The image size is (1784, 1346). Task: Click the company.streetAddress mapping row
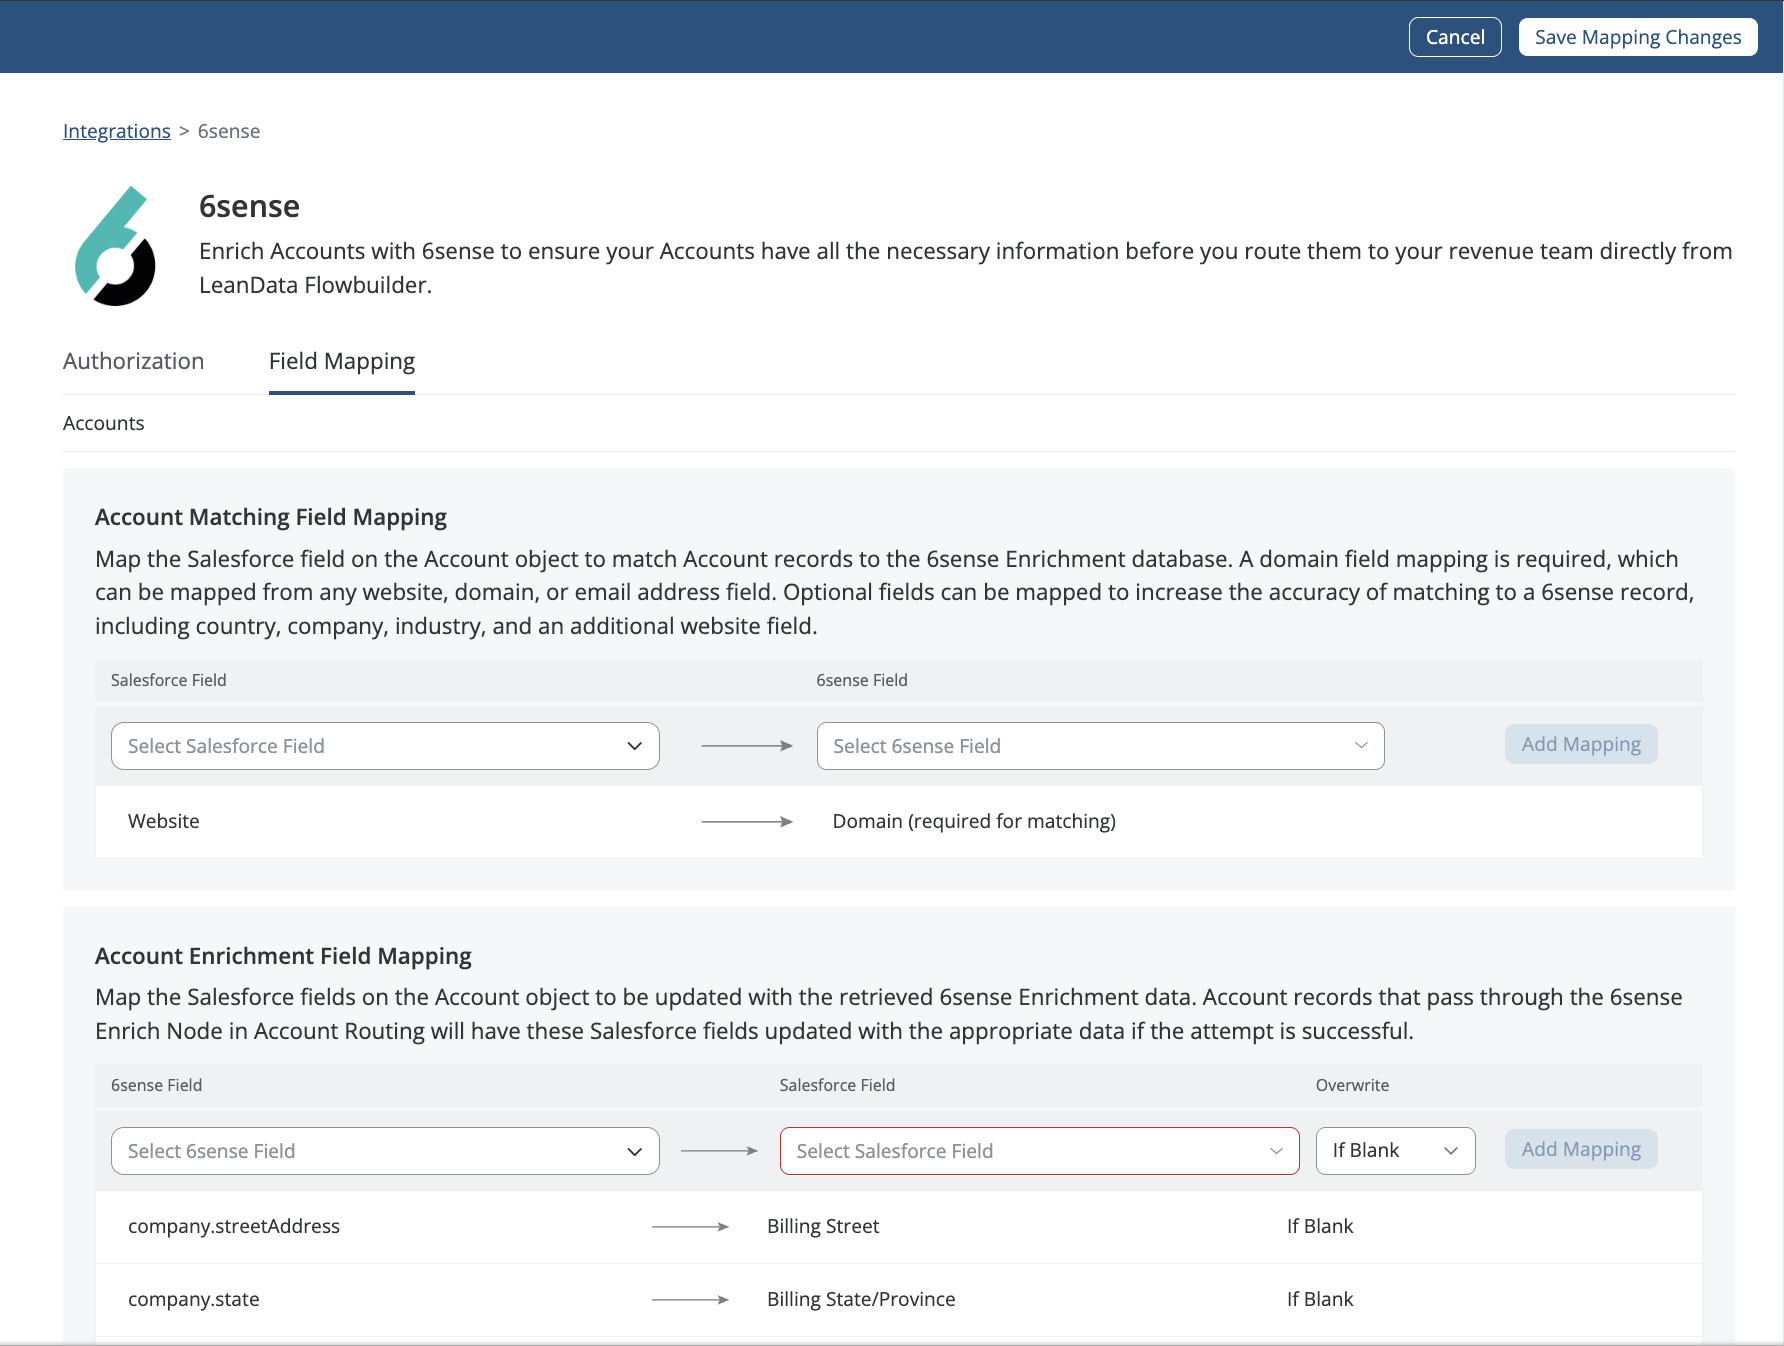pos(898,1227)
